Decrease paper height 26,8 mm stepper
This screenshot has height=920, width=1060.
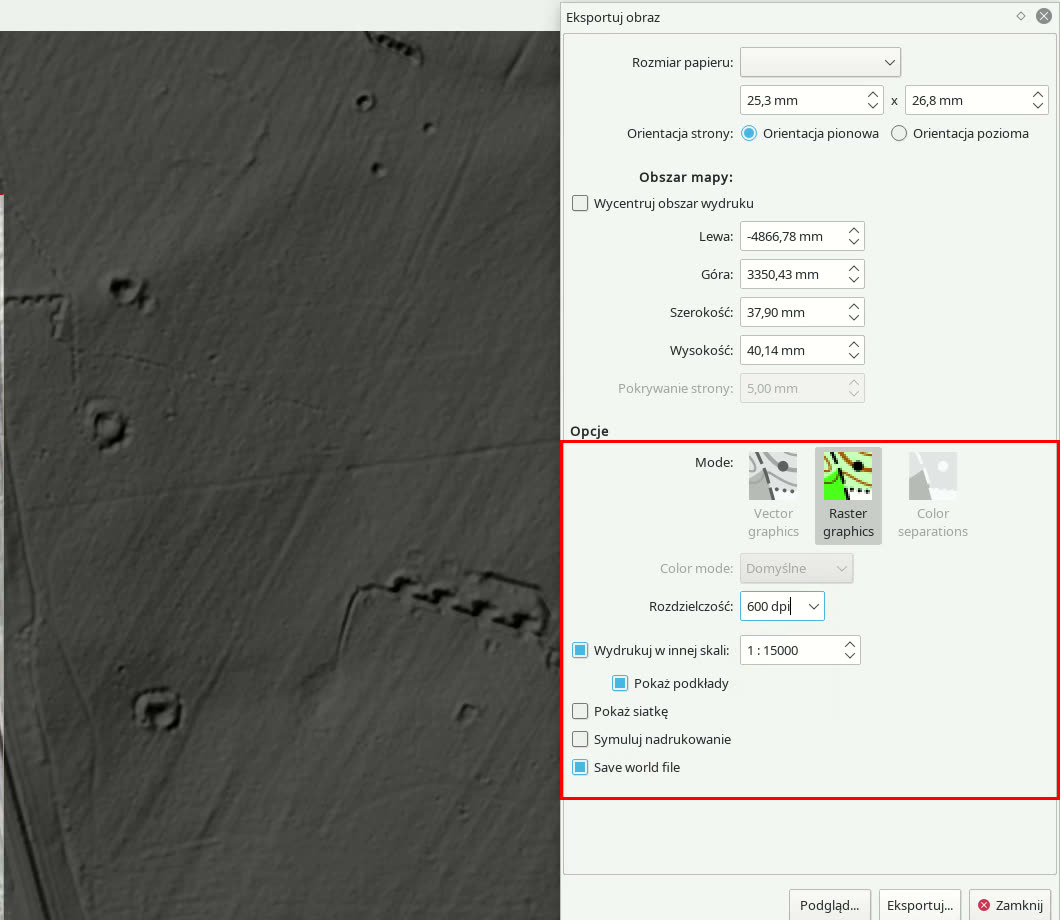1038,106
